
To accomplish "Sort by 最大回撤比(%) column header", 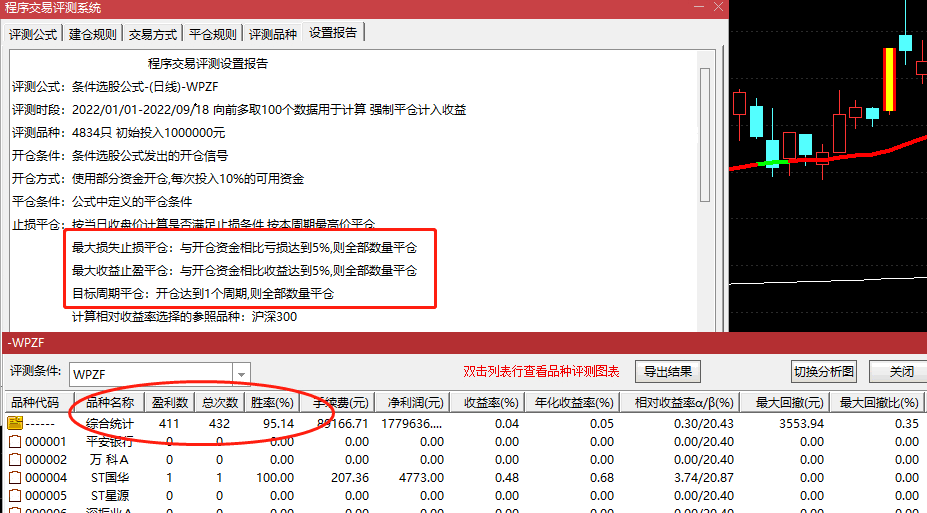I will [x=877, y=402].
